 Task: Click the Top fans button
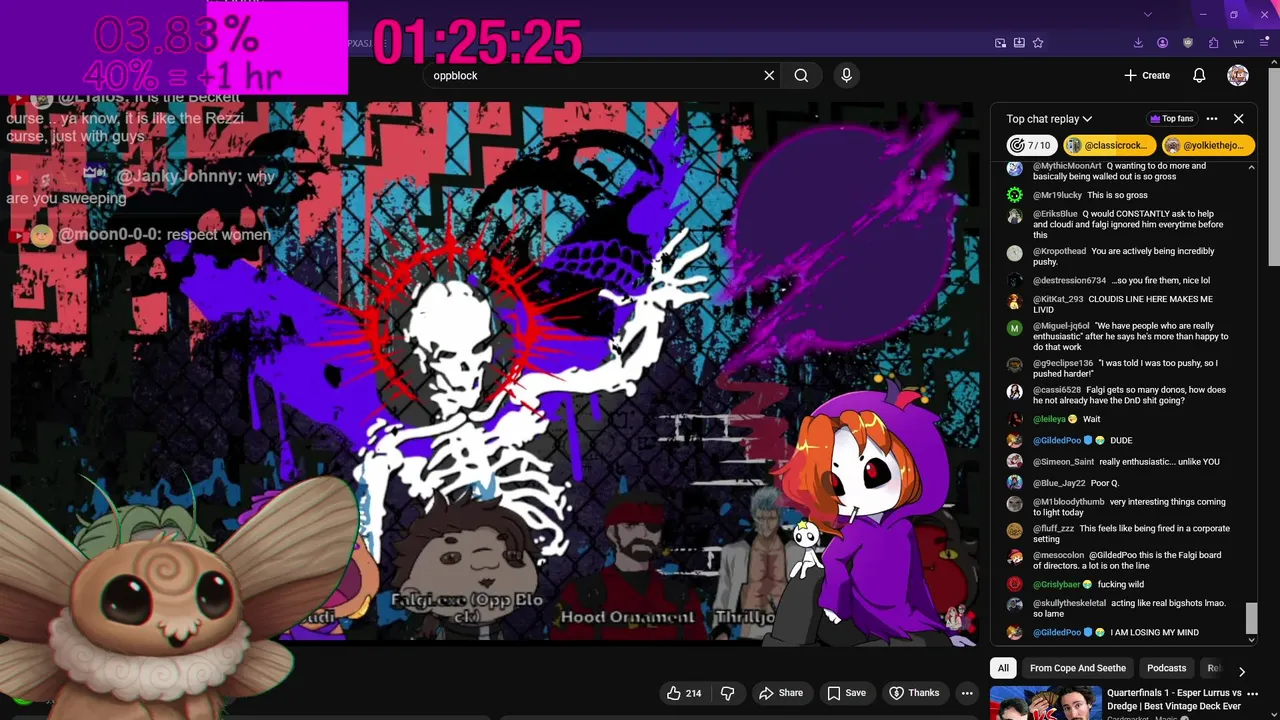pyautogui.click(x=1172, y=119)
